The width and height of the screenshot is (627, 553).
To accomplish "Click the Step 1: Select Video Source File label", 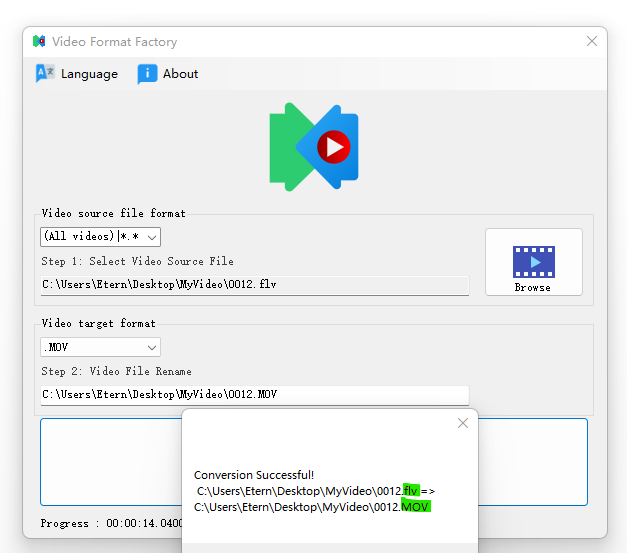I will (x=138, y=262).
